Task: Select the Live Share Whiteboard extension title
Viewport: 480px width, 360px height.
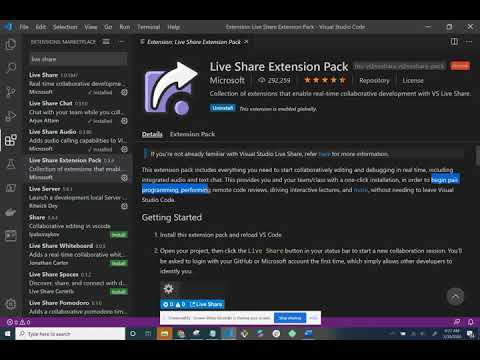Action: 61,246
